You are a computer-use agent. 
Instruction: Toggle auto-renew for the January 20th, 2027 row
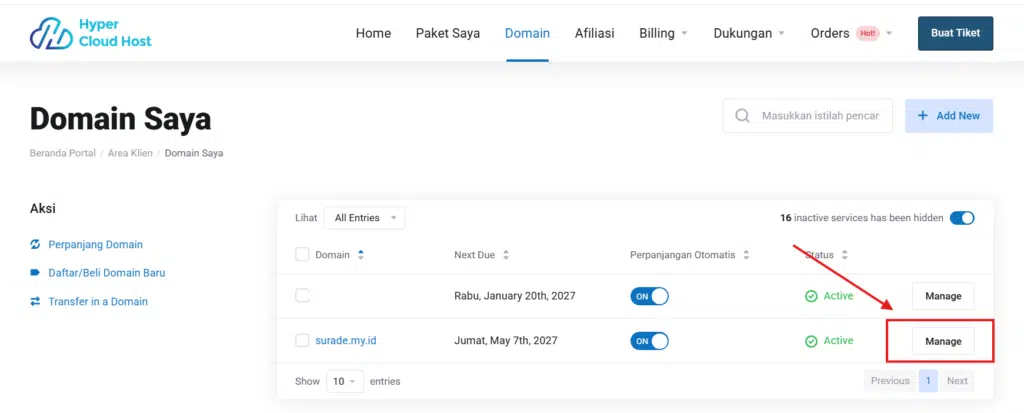point(649,296)
